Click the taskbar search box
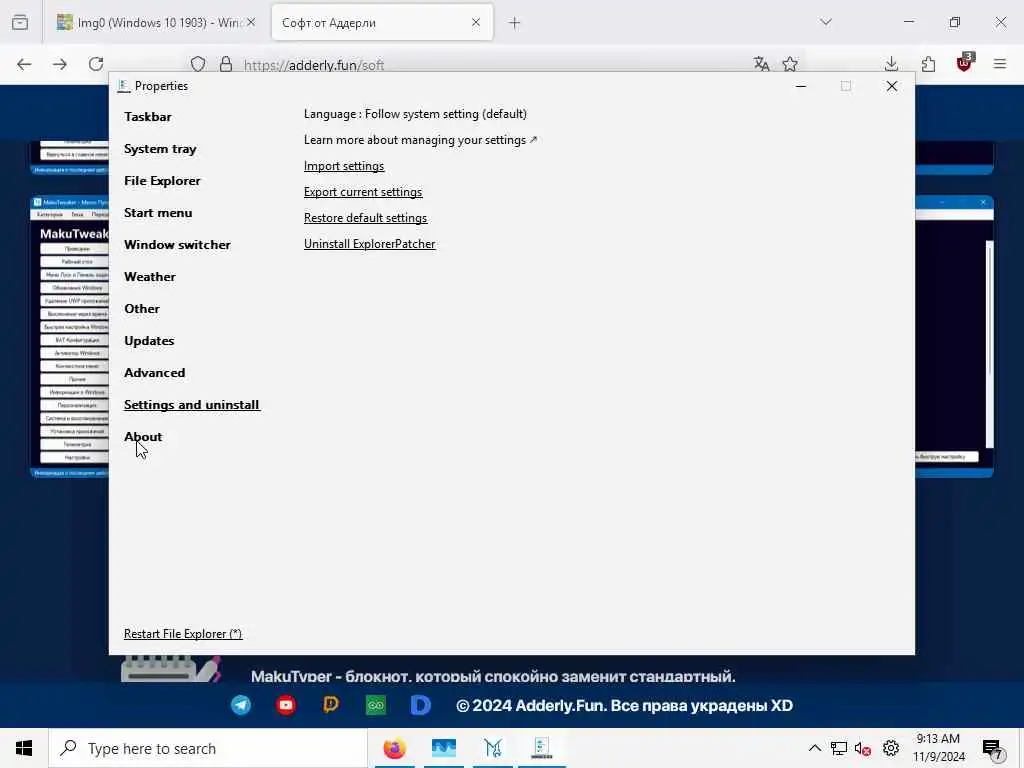This screenshot has width=1024, height=768. tap(208, 748)
